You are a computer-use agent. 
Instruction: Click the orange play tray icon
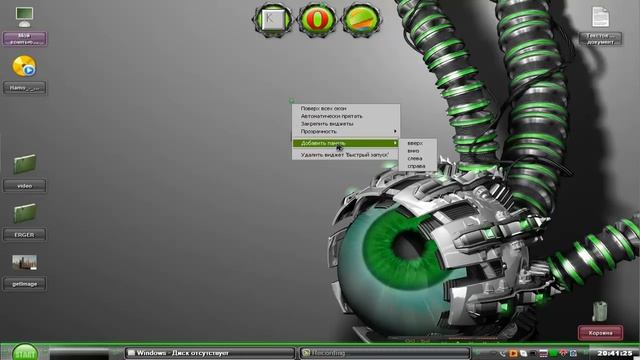513,353
